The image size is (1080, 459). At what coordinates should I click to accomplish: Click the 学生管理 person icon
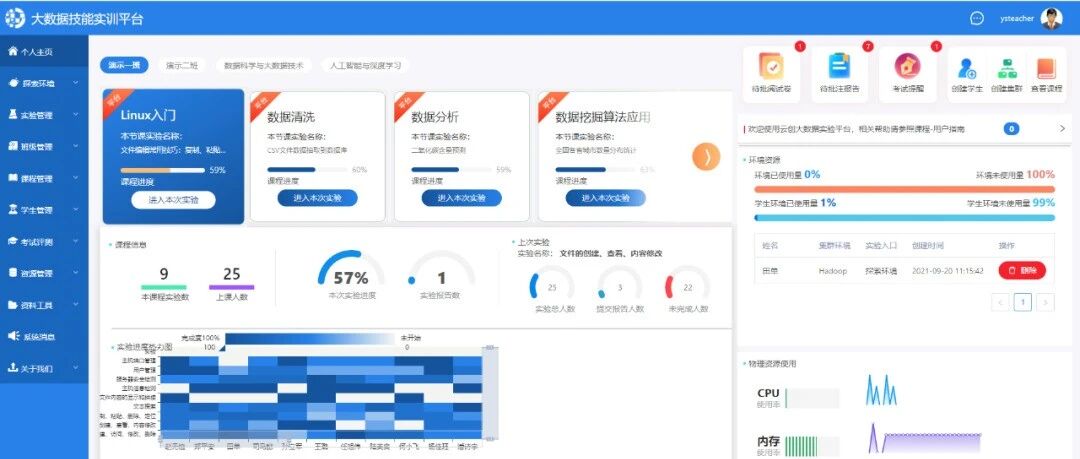pyautogui.click(x=12, y=210)
